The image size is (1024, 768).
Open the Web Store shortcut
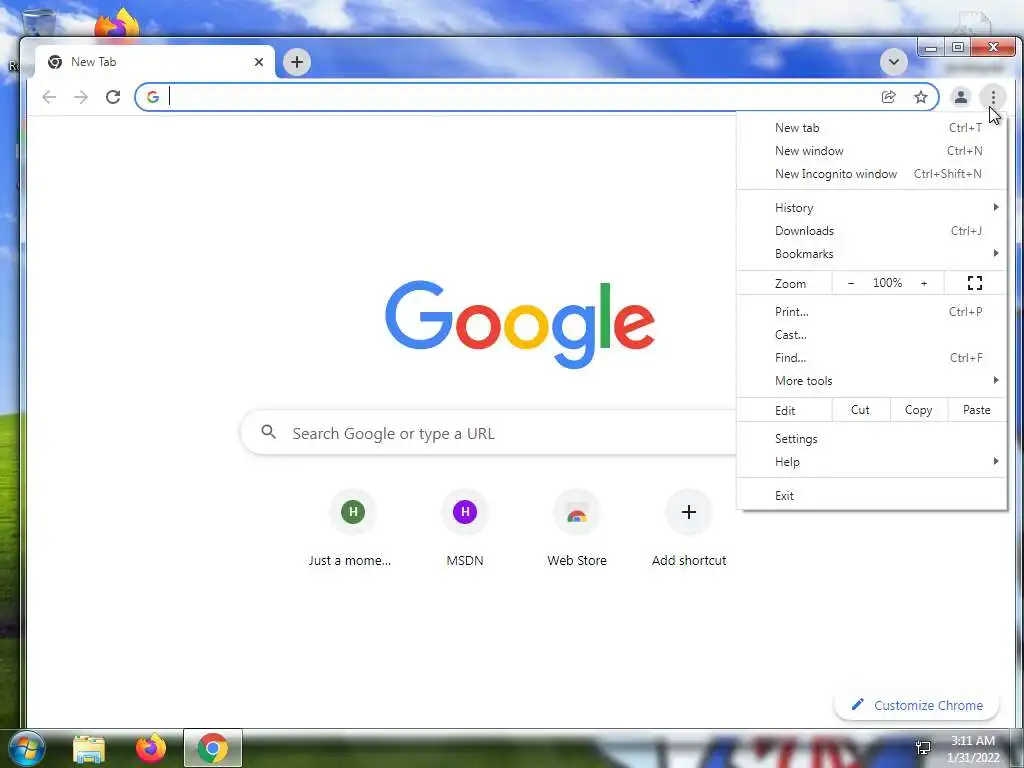[577, 529]
